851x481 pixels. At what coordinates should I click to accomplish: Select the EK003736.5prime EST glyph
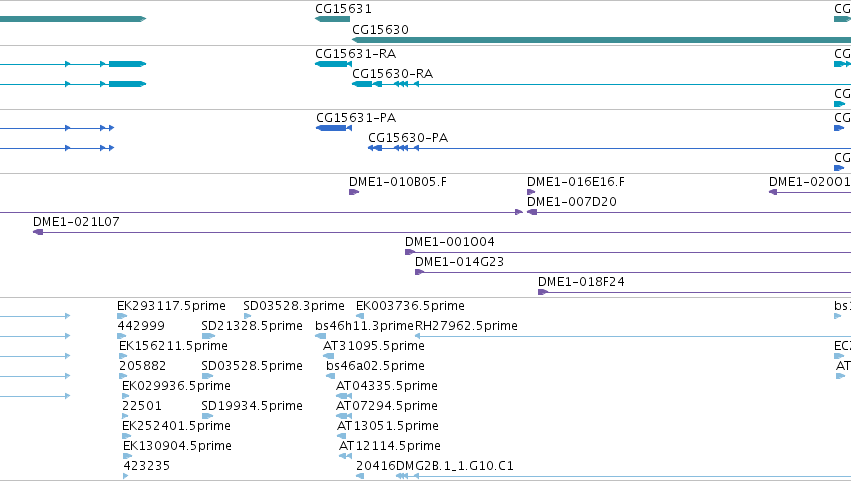coord(360,316)
